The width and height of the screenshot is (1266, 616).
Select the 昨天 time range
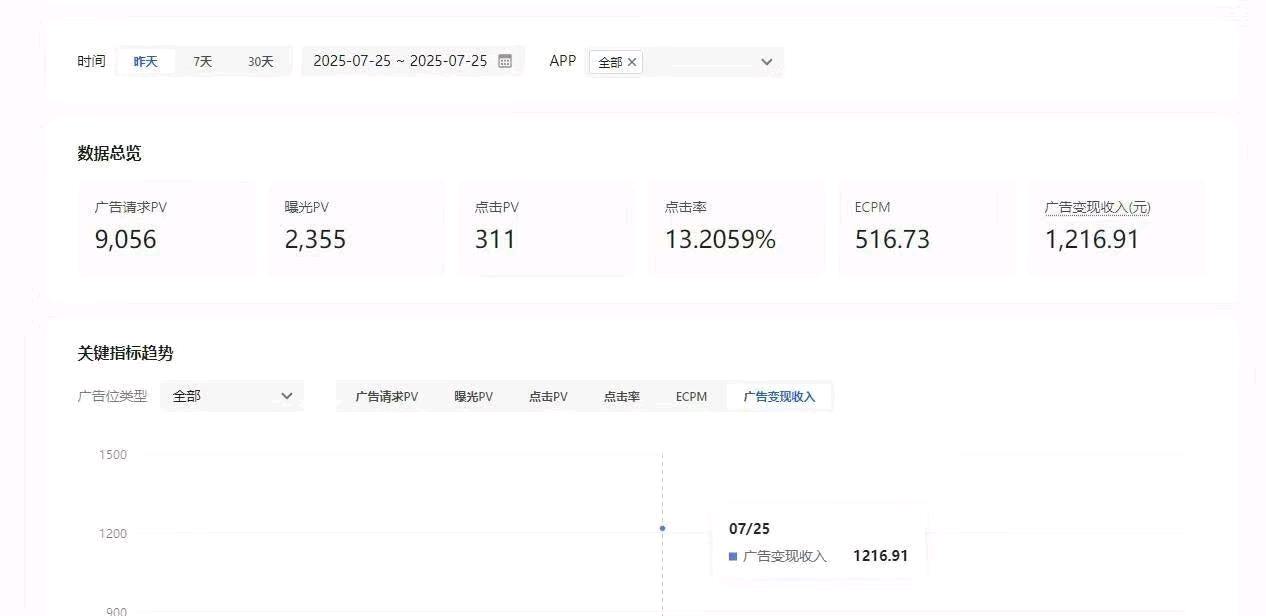(x=146, y=62)
